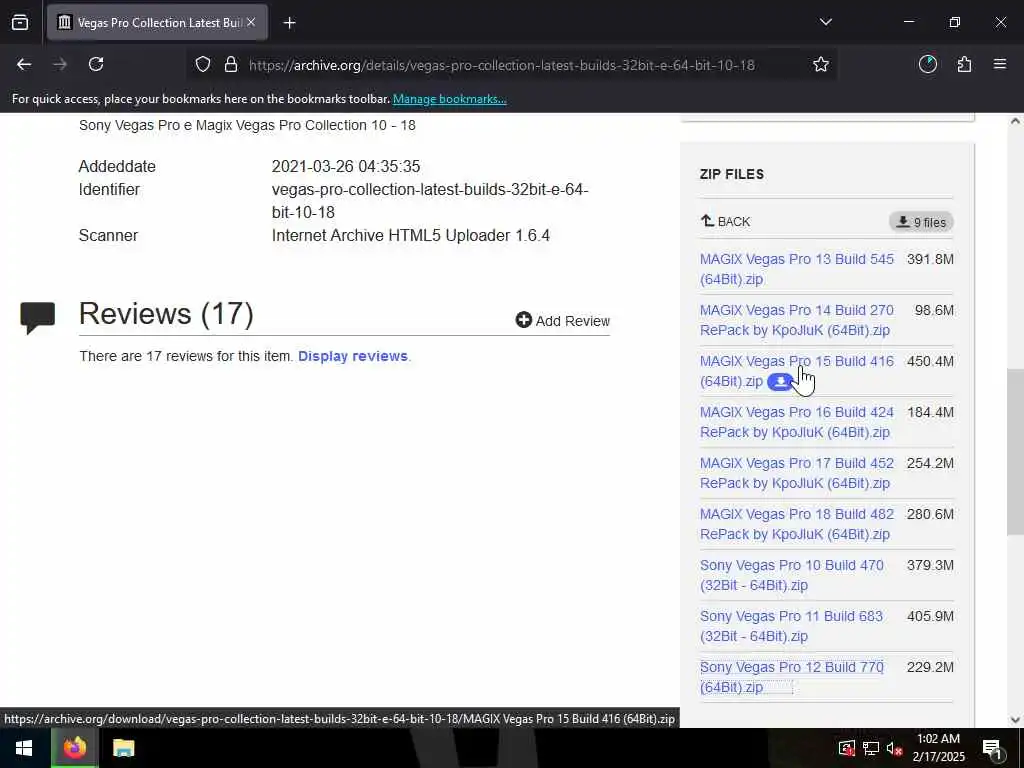1024x768 pixels.
Task: Open the Windows Start menu
Action: click(24, 748)
